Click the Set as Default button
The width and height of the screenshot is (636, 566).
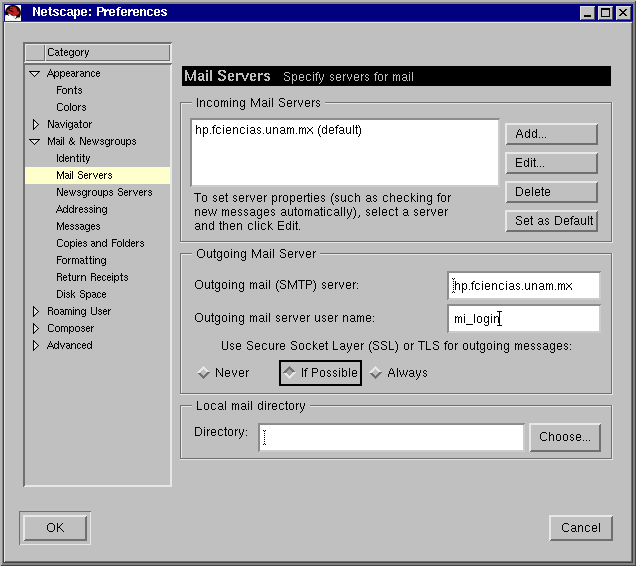click(551, 221)
